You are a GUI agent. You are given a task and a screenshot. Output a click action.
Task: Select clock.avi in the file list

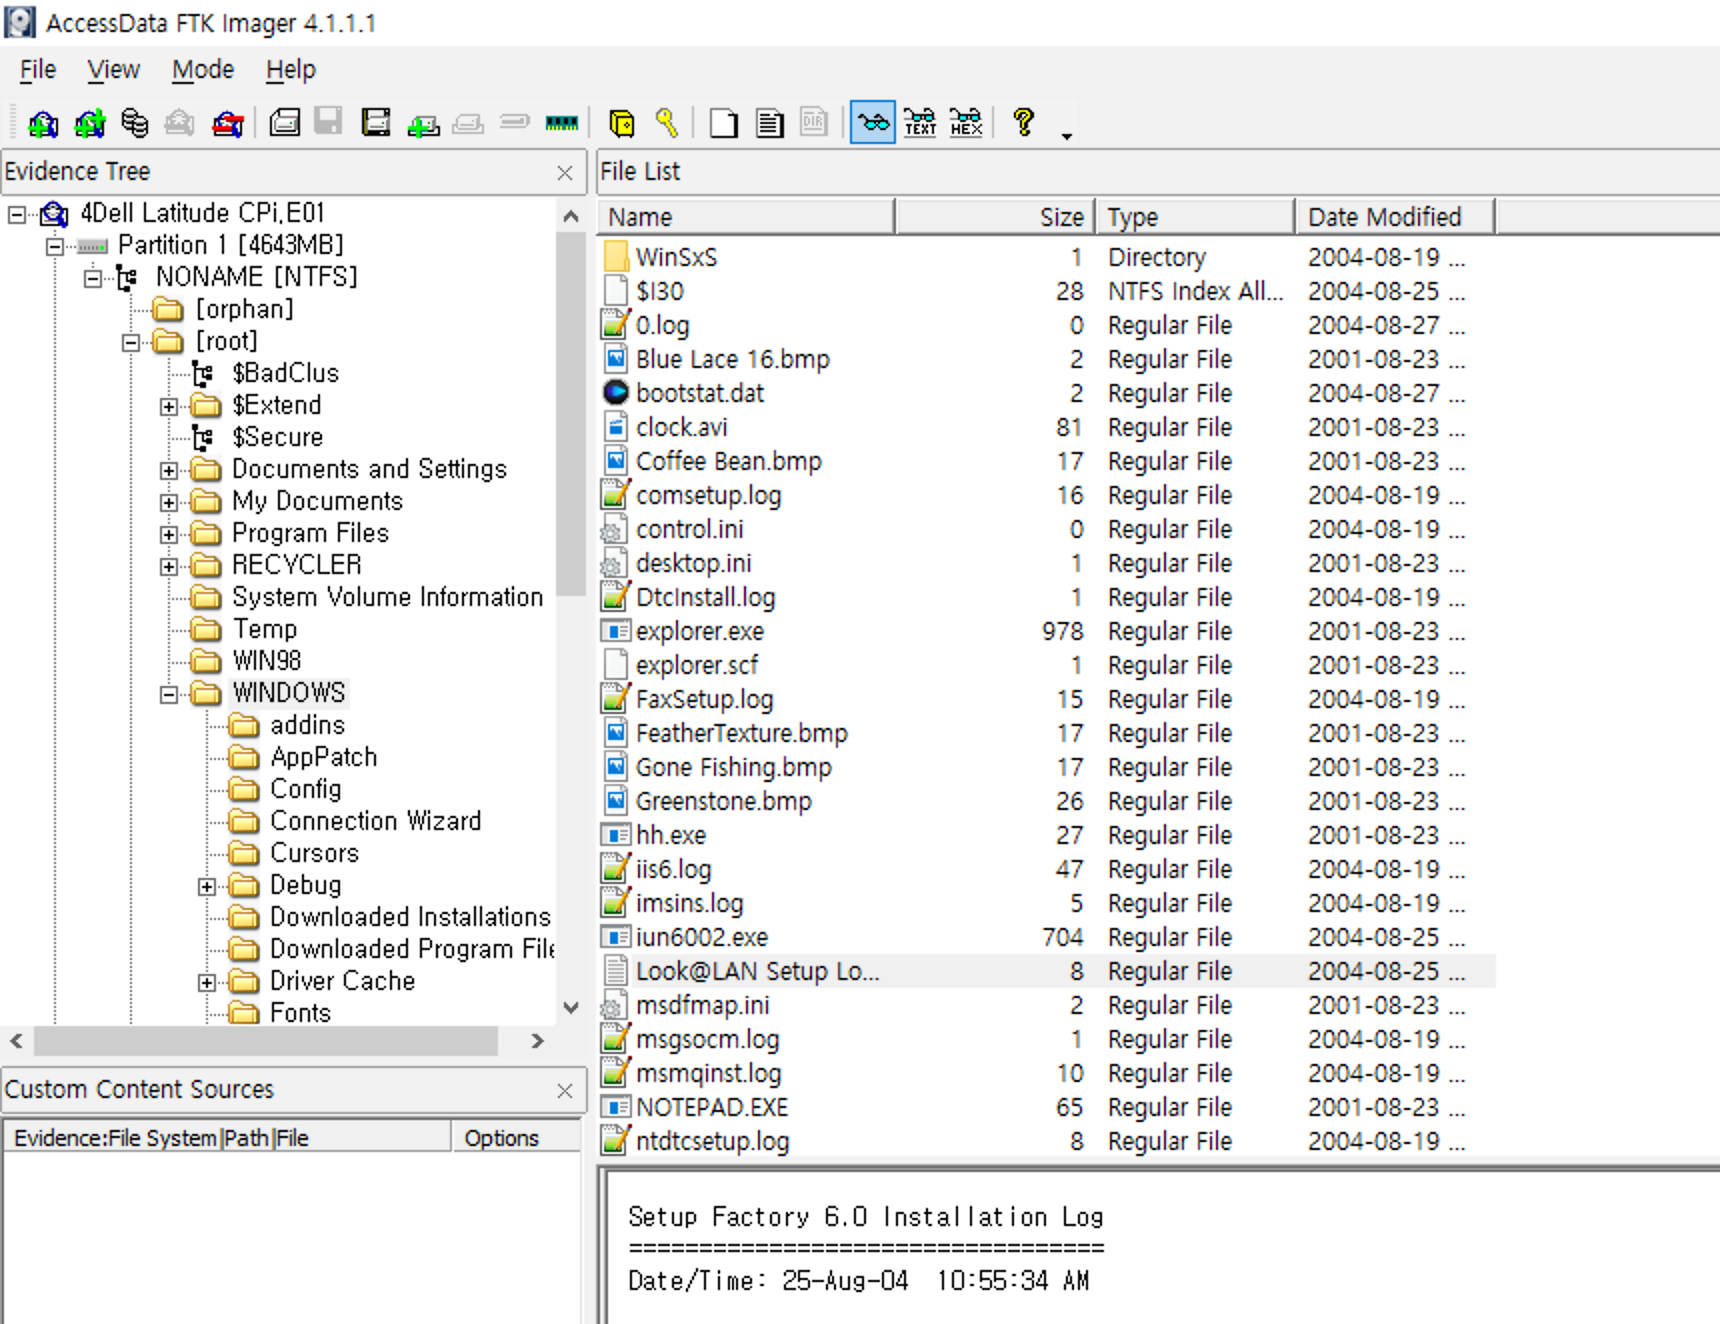click(681, 428)
